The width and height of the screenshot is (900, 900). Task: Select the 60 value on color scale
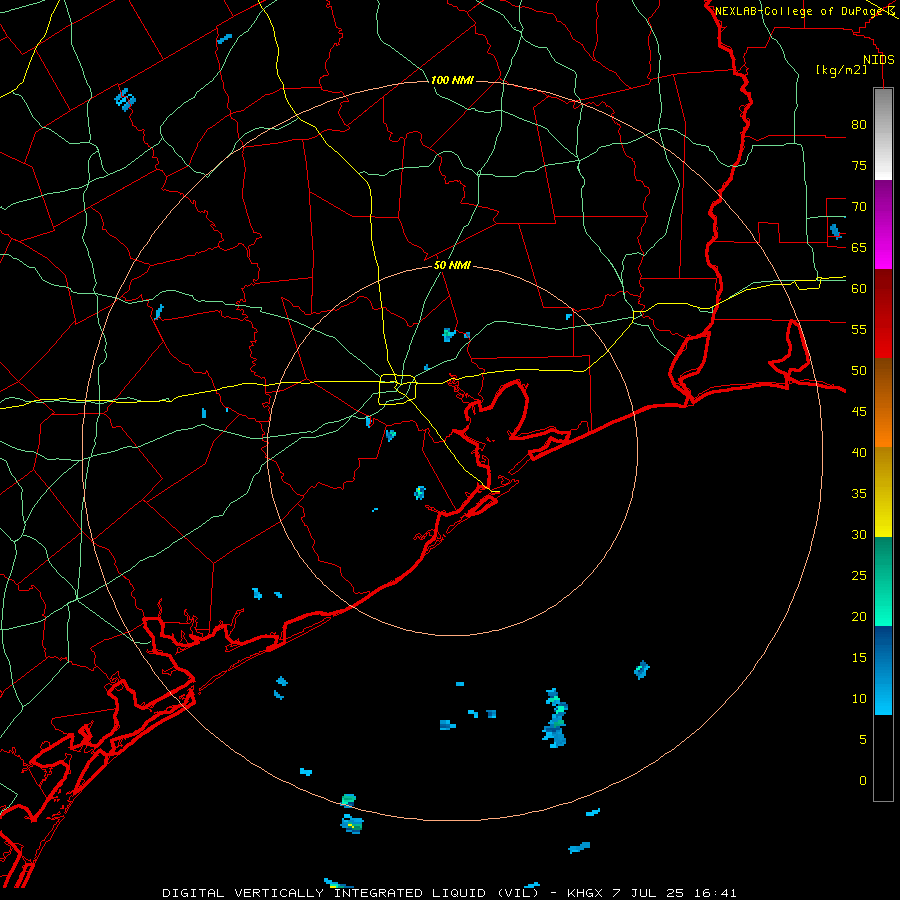point(859,289)
